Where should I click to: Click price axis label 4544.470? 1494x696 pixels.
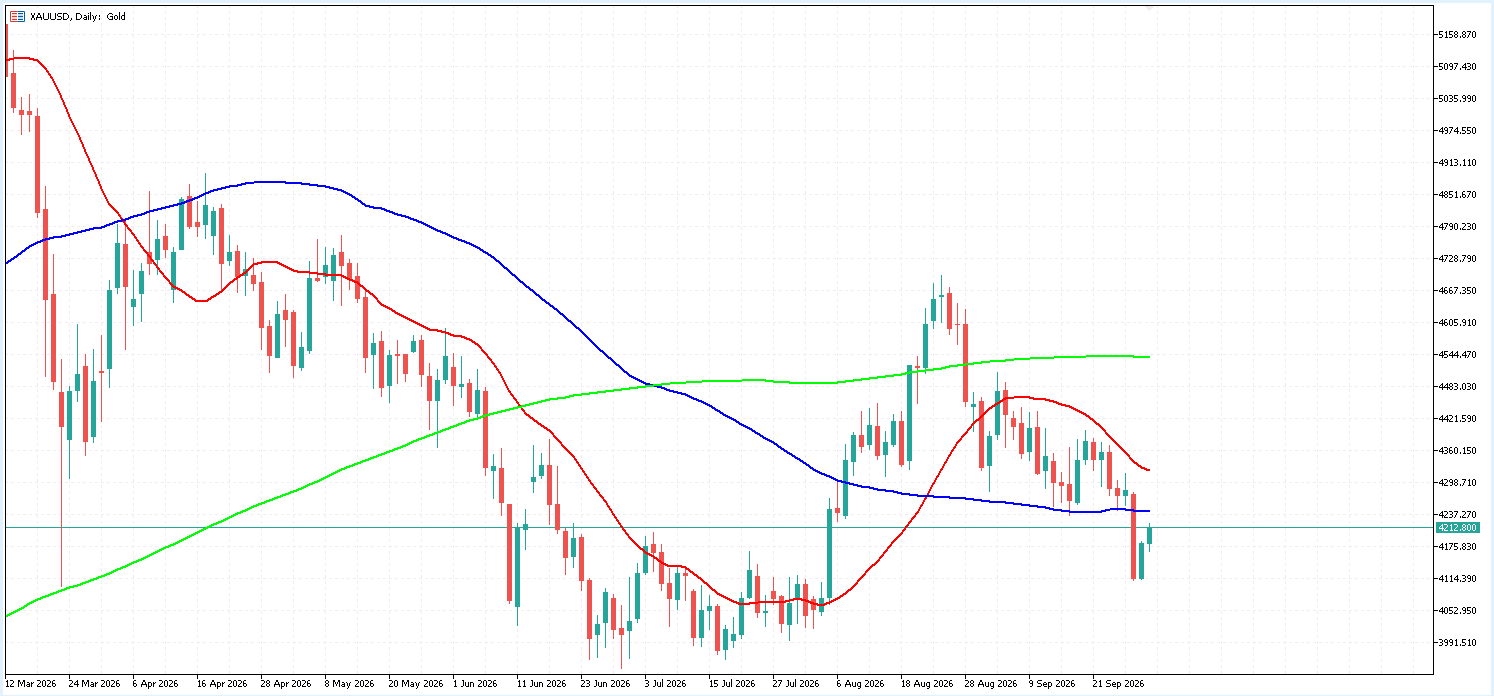tap(1457, 355)
